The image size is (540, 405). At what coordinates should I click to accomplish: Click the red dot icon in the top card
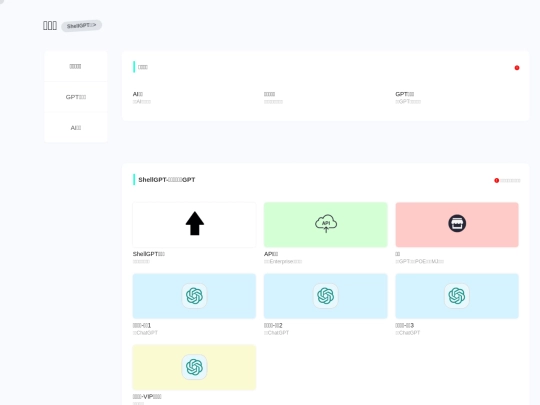coord(517,68)
